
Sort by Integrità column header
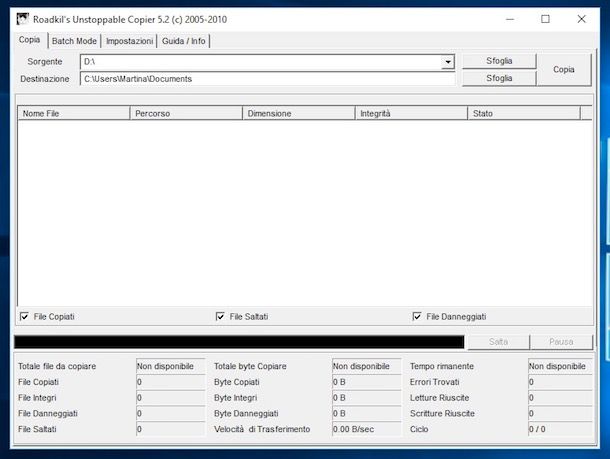[x=412, y=113]
